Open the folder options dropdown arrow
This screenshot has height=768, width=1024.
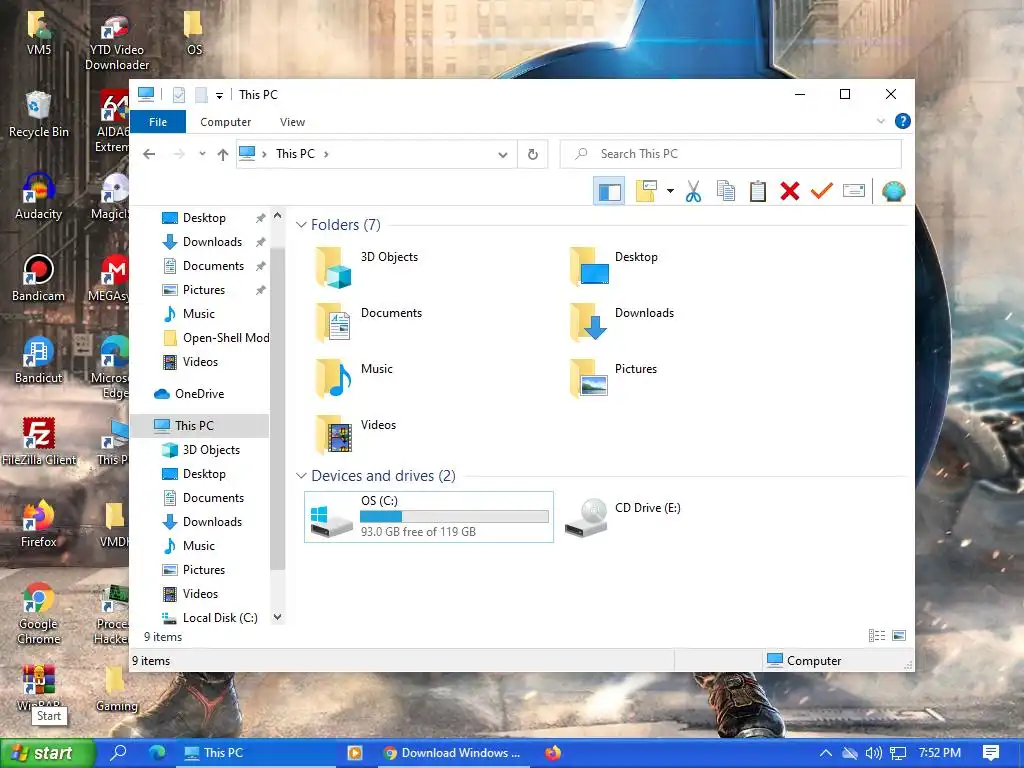pos(670,191)
